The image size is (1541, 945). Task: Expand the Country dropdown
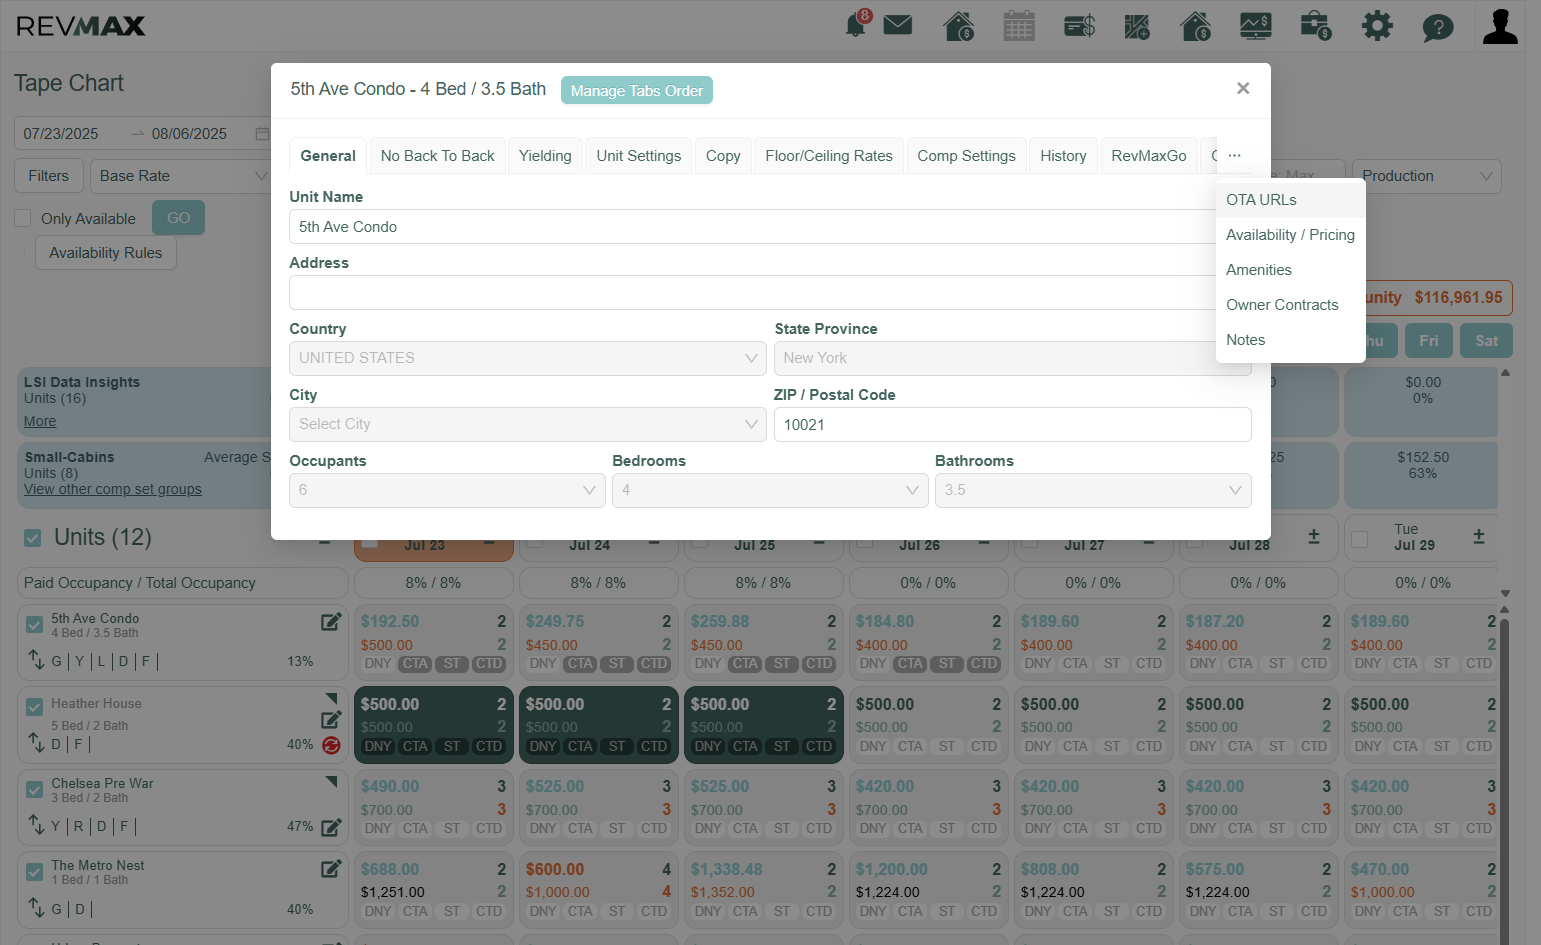(528, 358)
